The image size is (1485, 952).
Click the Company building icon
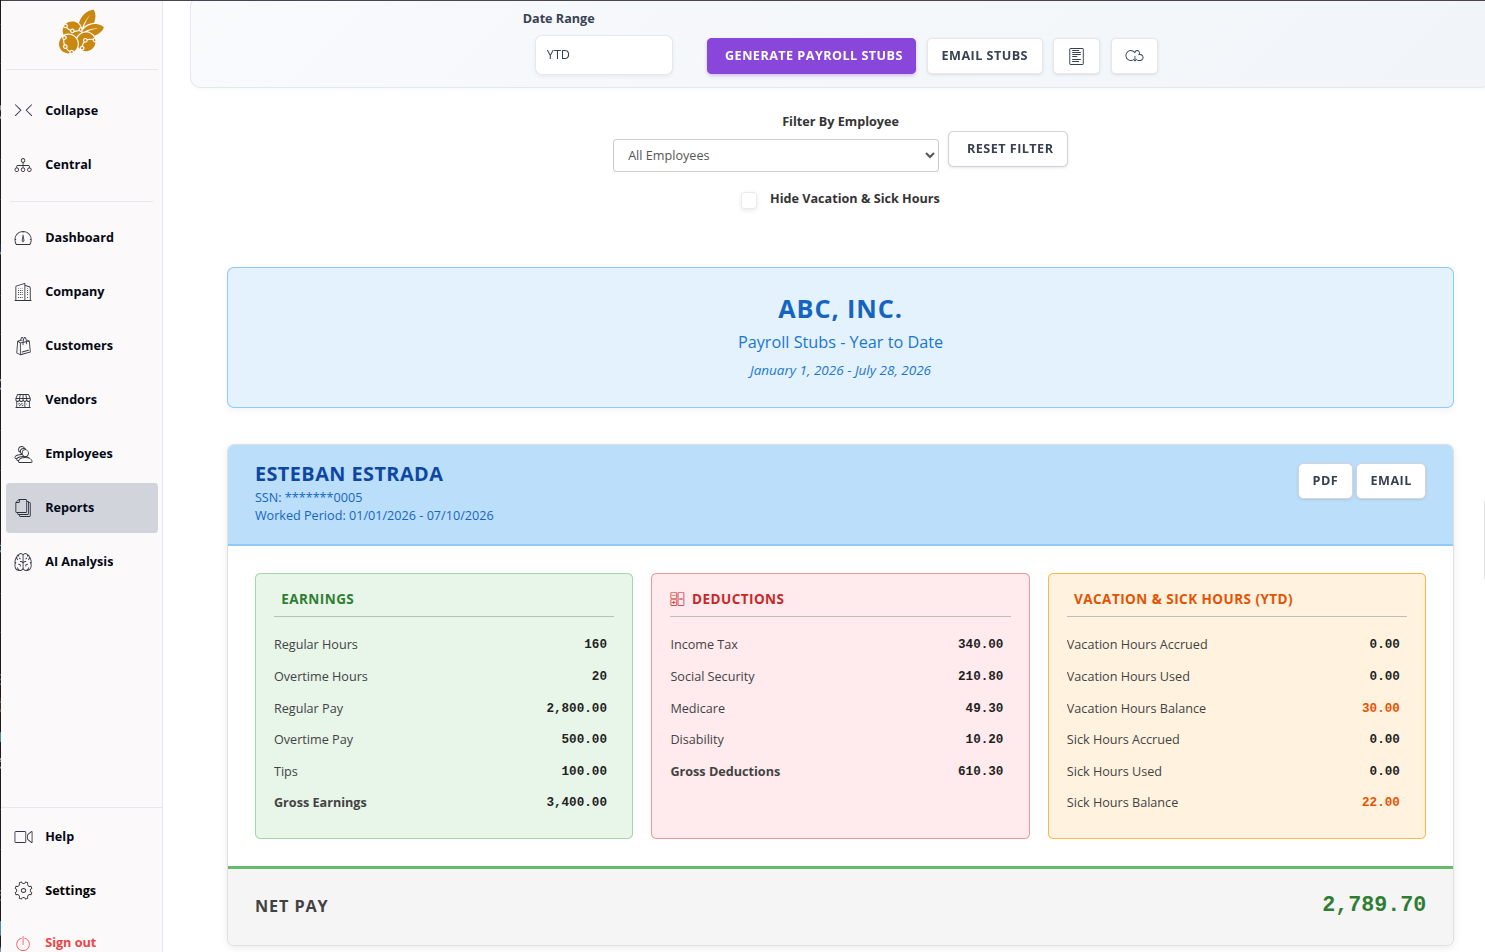click(x=23, y=292)
